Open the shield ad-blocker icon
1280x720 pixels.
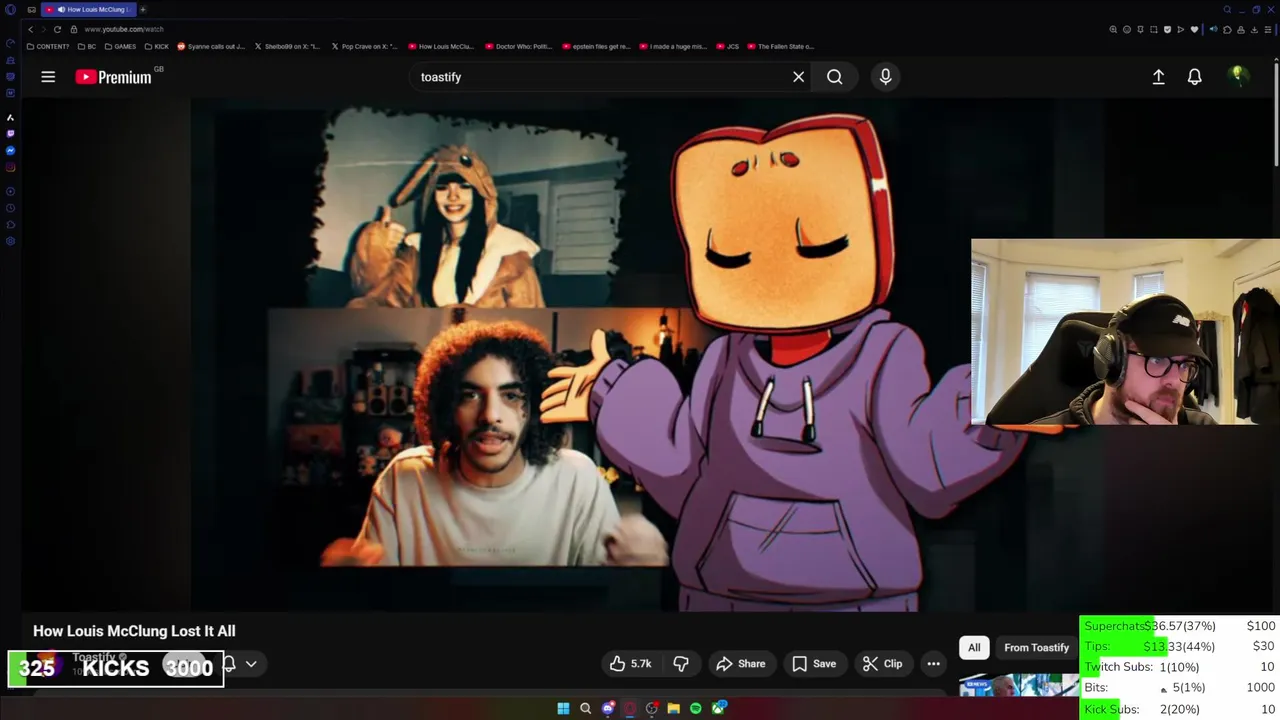1167,29
